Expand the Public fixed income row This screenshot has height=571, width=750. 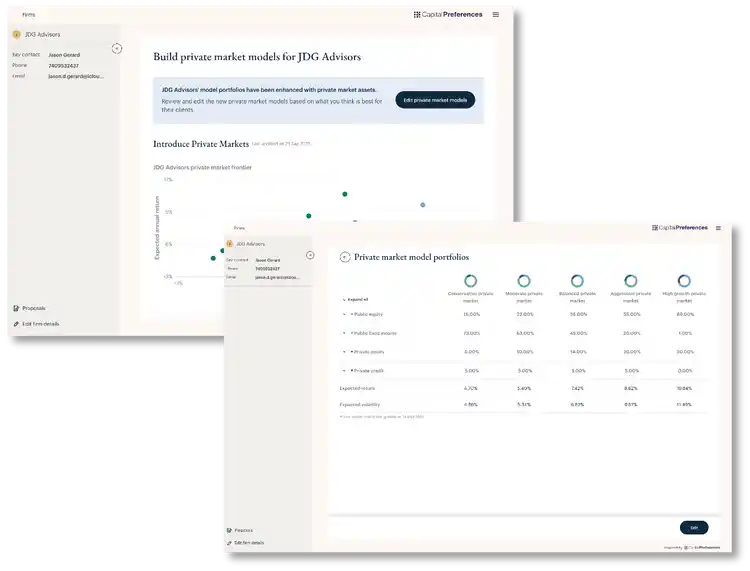point(344,333)
